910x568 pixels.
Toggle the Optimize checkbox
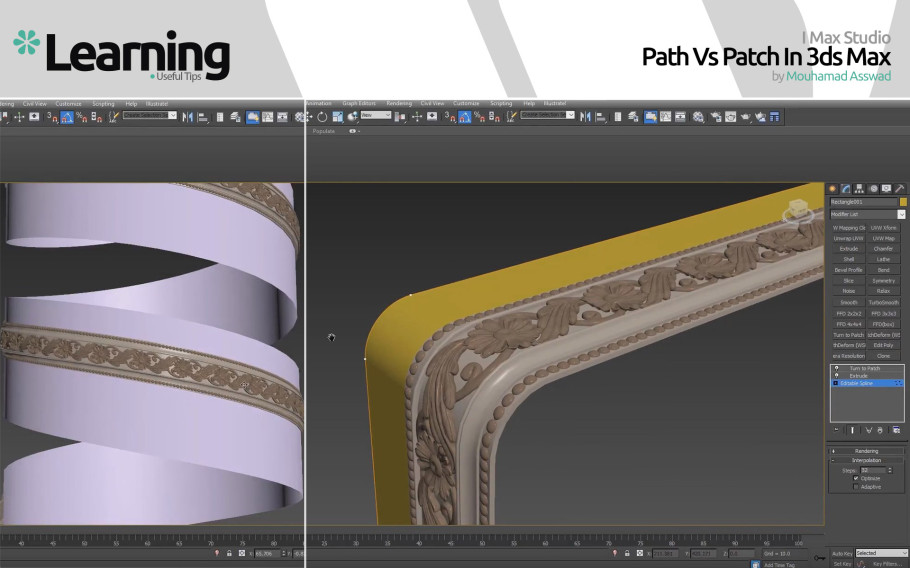[855, 478]
